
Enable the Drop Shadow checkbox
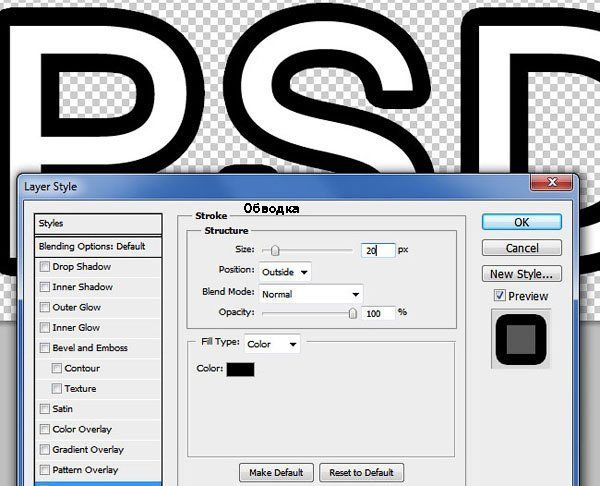pos(45,267)
